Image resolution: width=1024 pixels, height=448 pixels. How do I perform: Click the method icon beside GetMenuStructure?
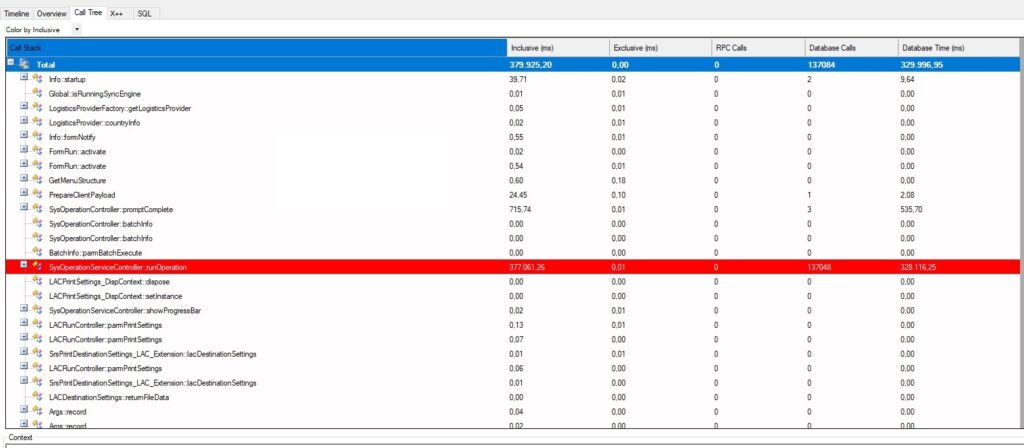coord(37,180)
